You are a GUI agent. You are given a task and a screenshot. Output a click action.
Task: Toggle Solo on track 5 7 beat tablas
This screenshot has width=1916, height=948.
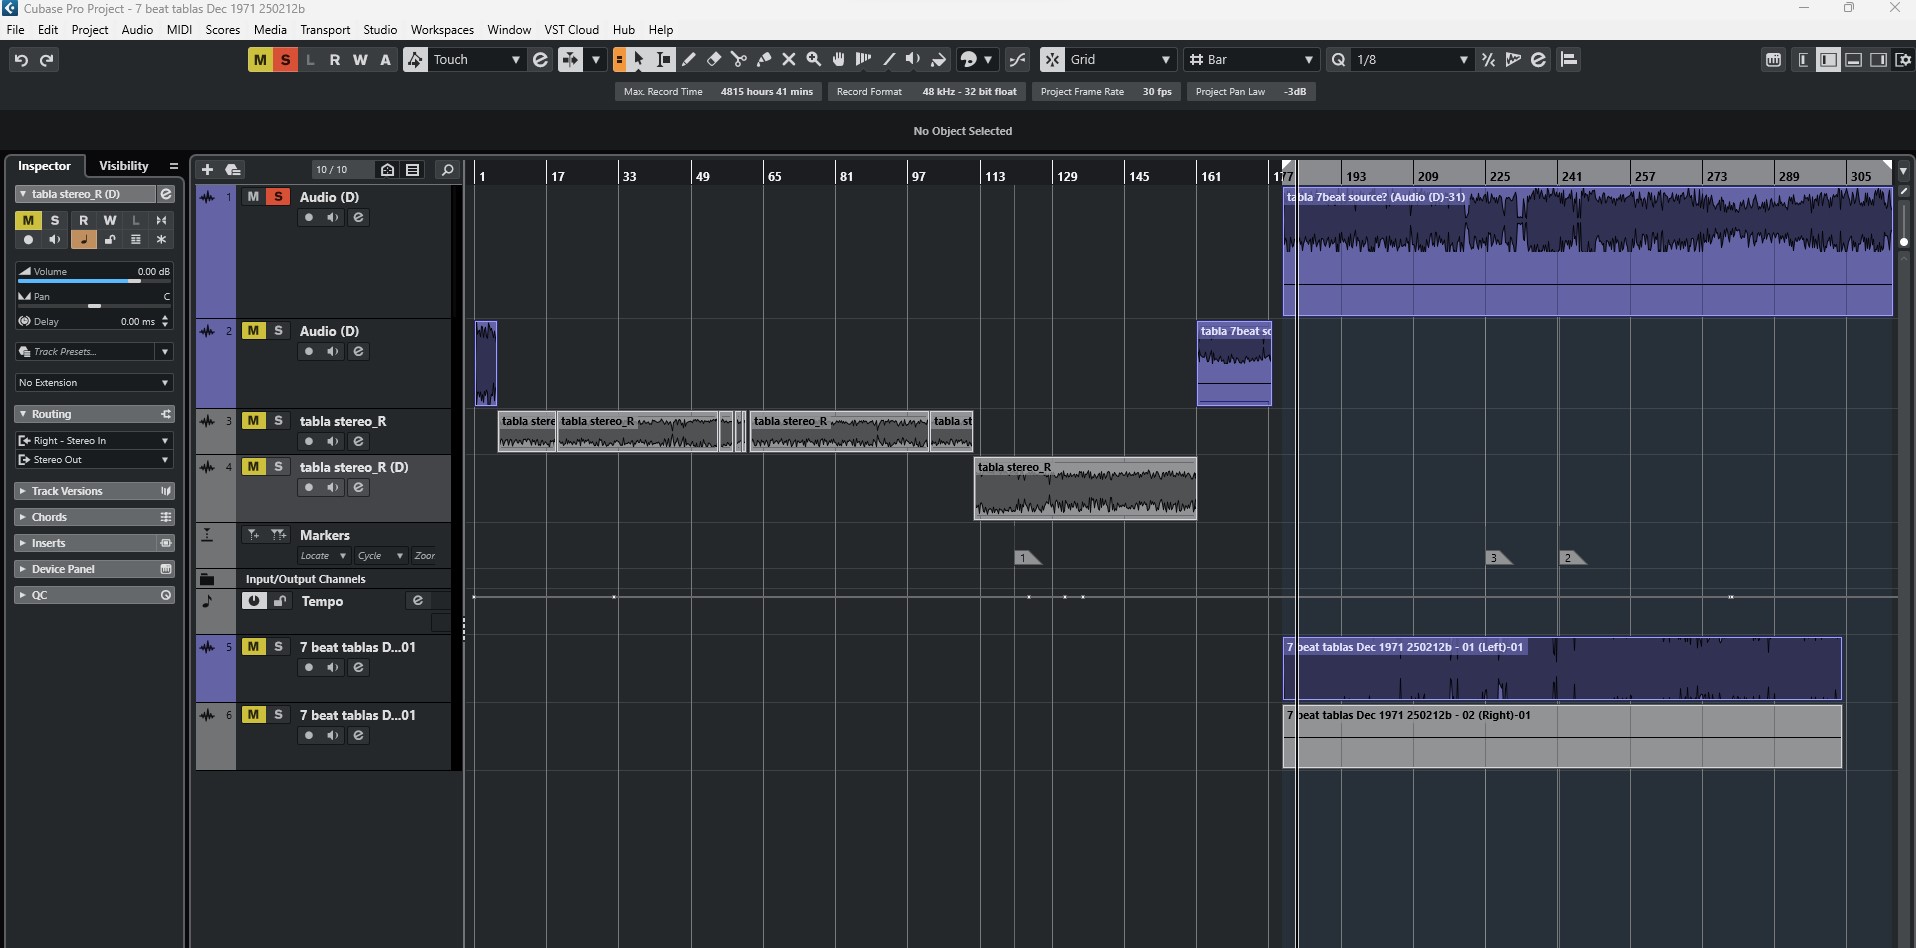279,647
